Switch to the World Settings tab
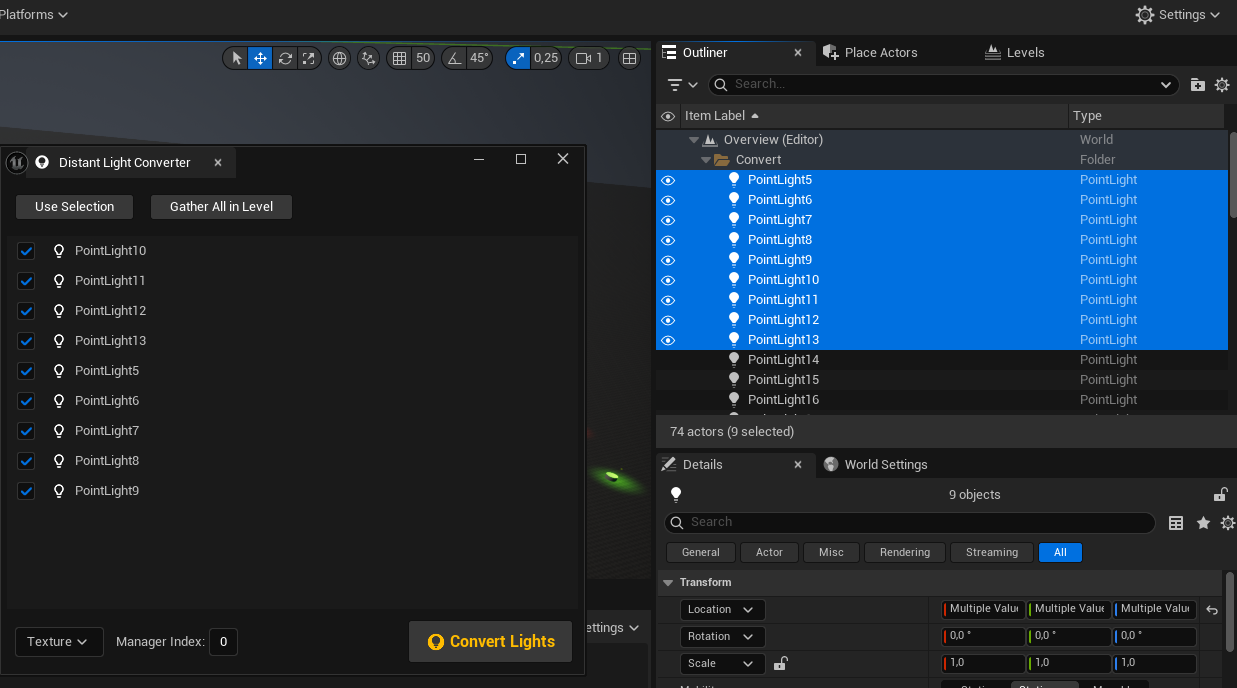This screenshot has width=1237, height=688. coord(876,464)
